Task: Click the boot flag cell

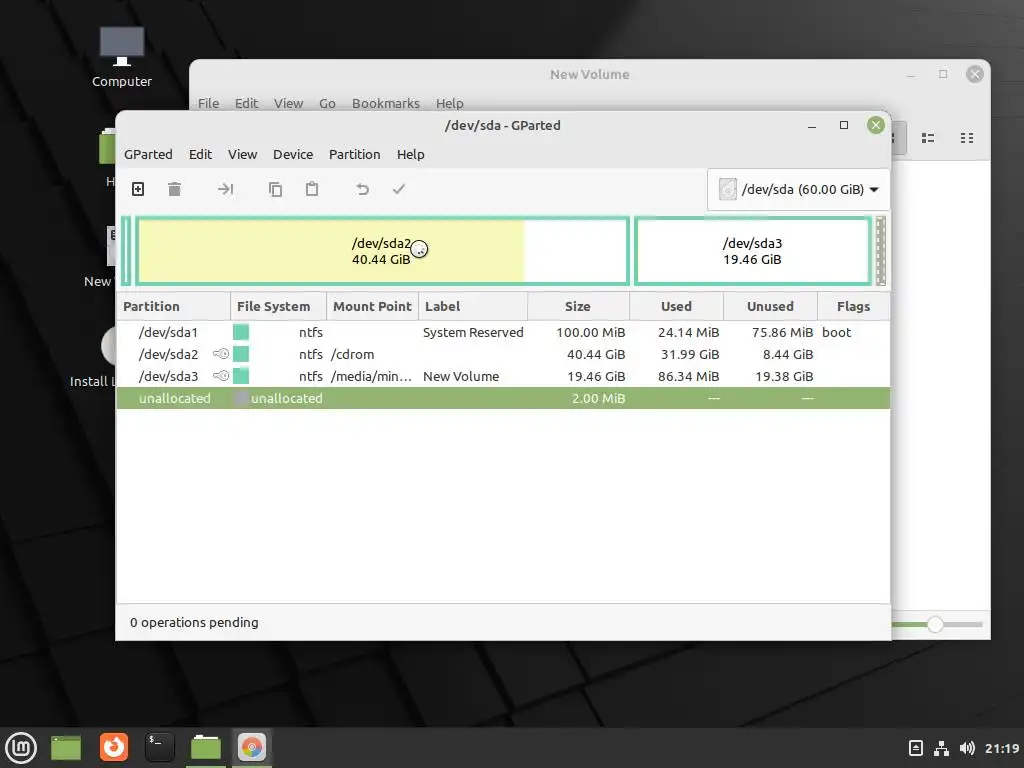Action: pyautogui.click(x=837, y=332)
